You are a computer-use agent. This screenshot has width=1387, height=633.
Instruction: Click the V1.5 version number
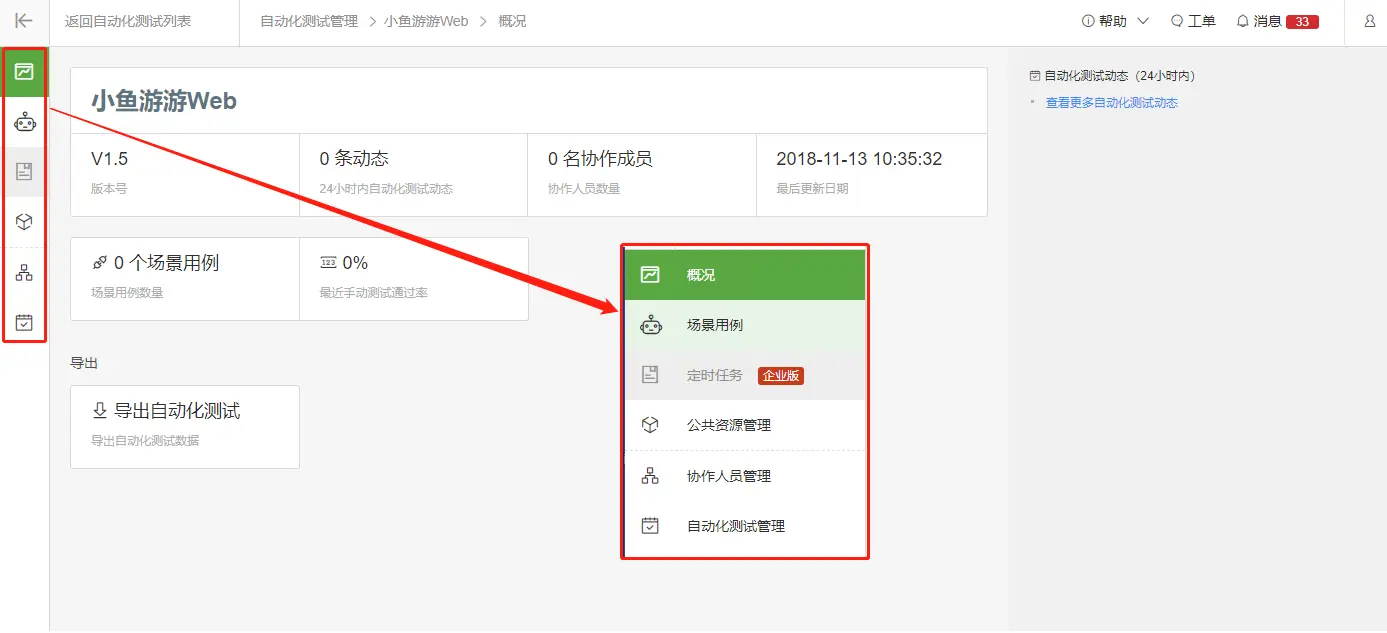(x=109, y=159)
